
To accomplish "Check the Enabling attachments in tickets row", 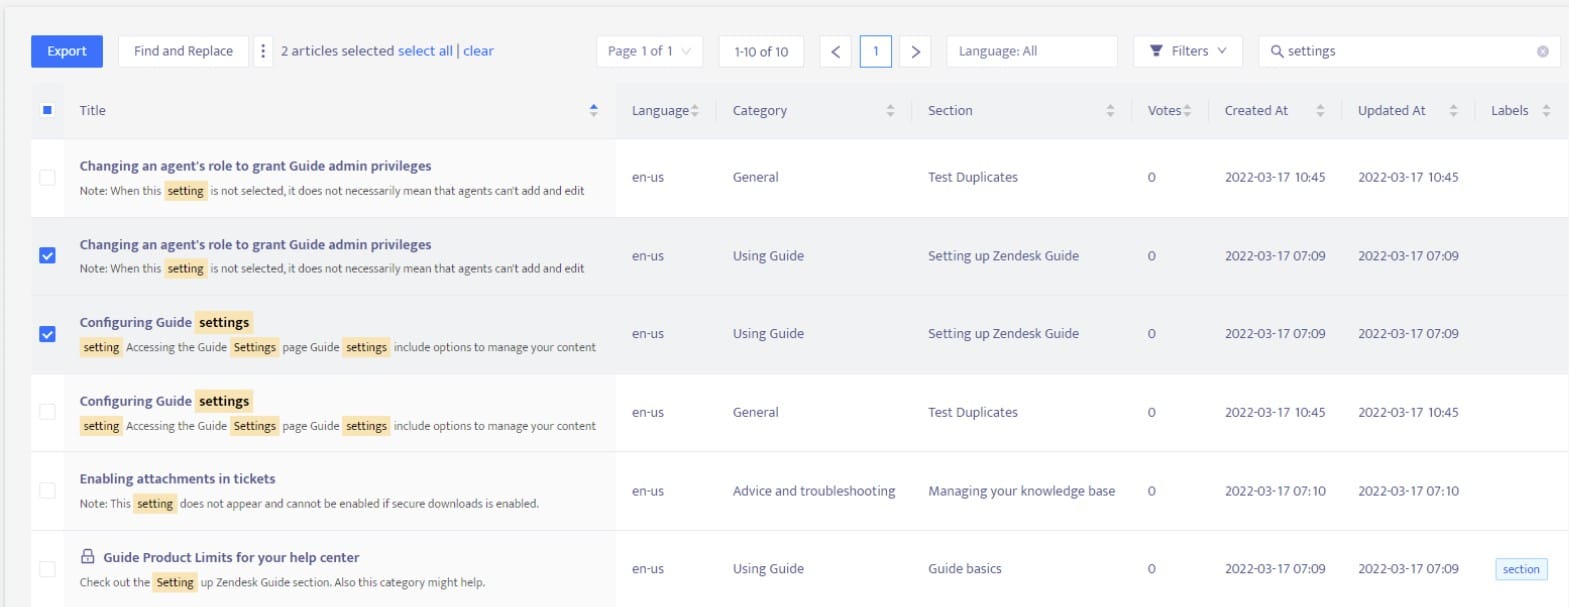I will tap(47, 490).
